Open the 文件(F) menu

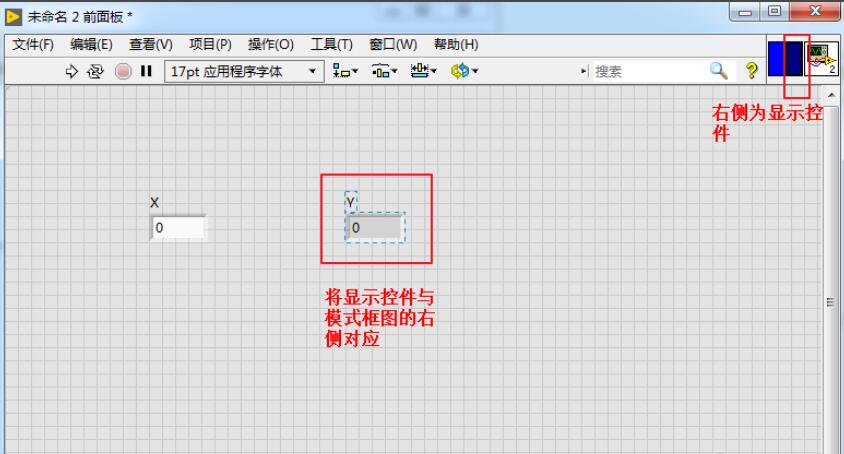coord(33,44)
